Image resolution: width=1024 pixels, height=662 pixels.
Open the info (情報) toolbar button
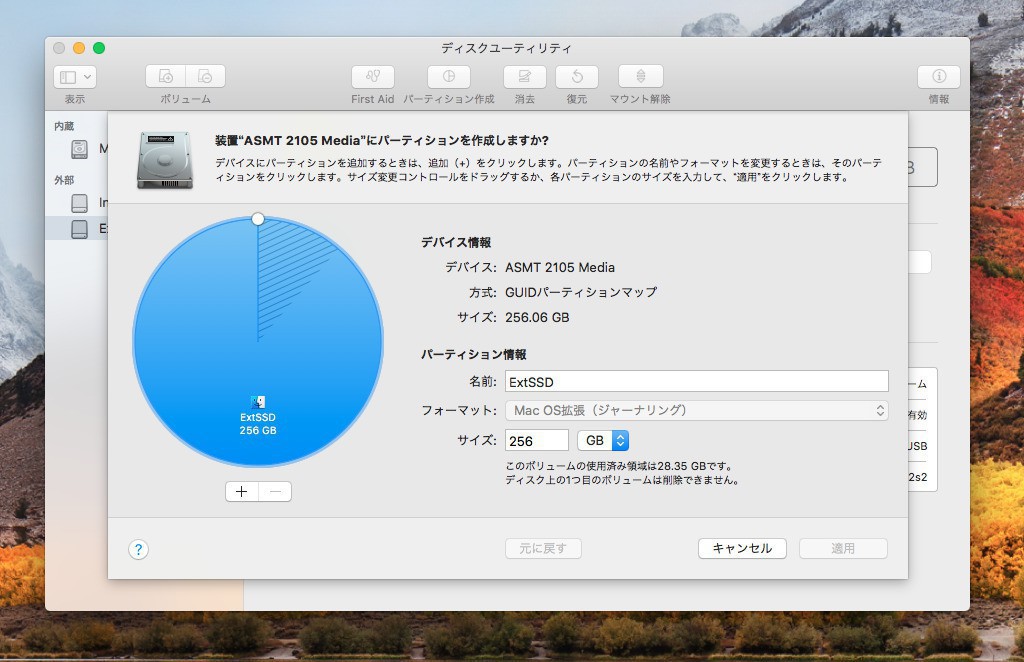[x=938, y=76]
